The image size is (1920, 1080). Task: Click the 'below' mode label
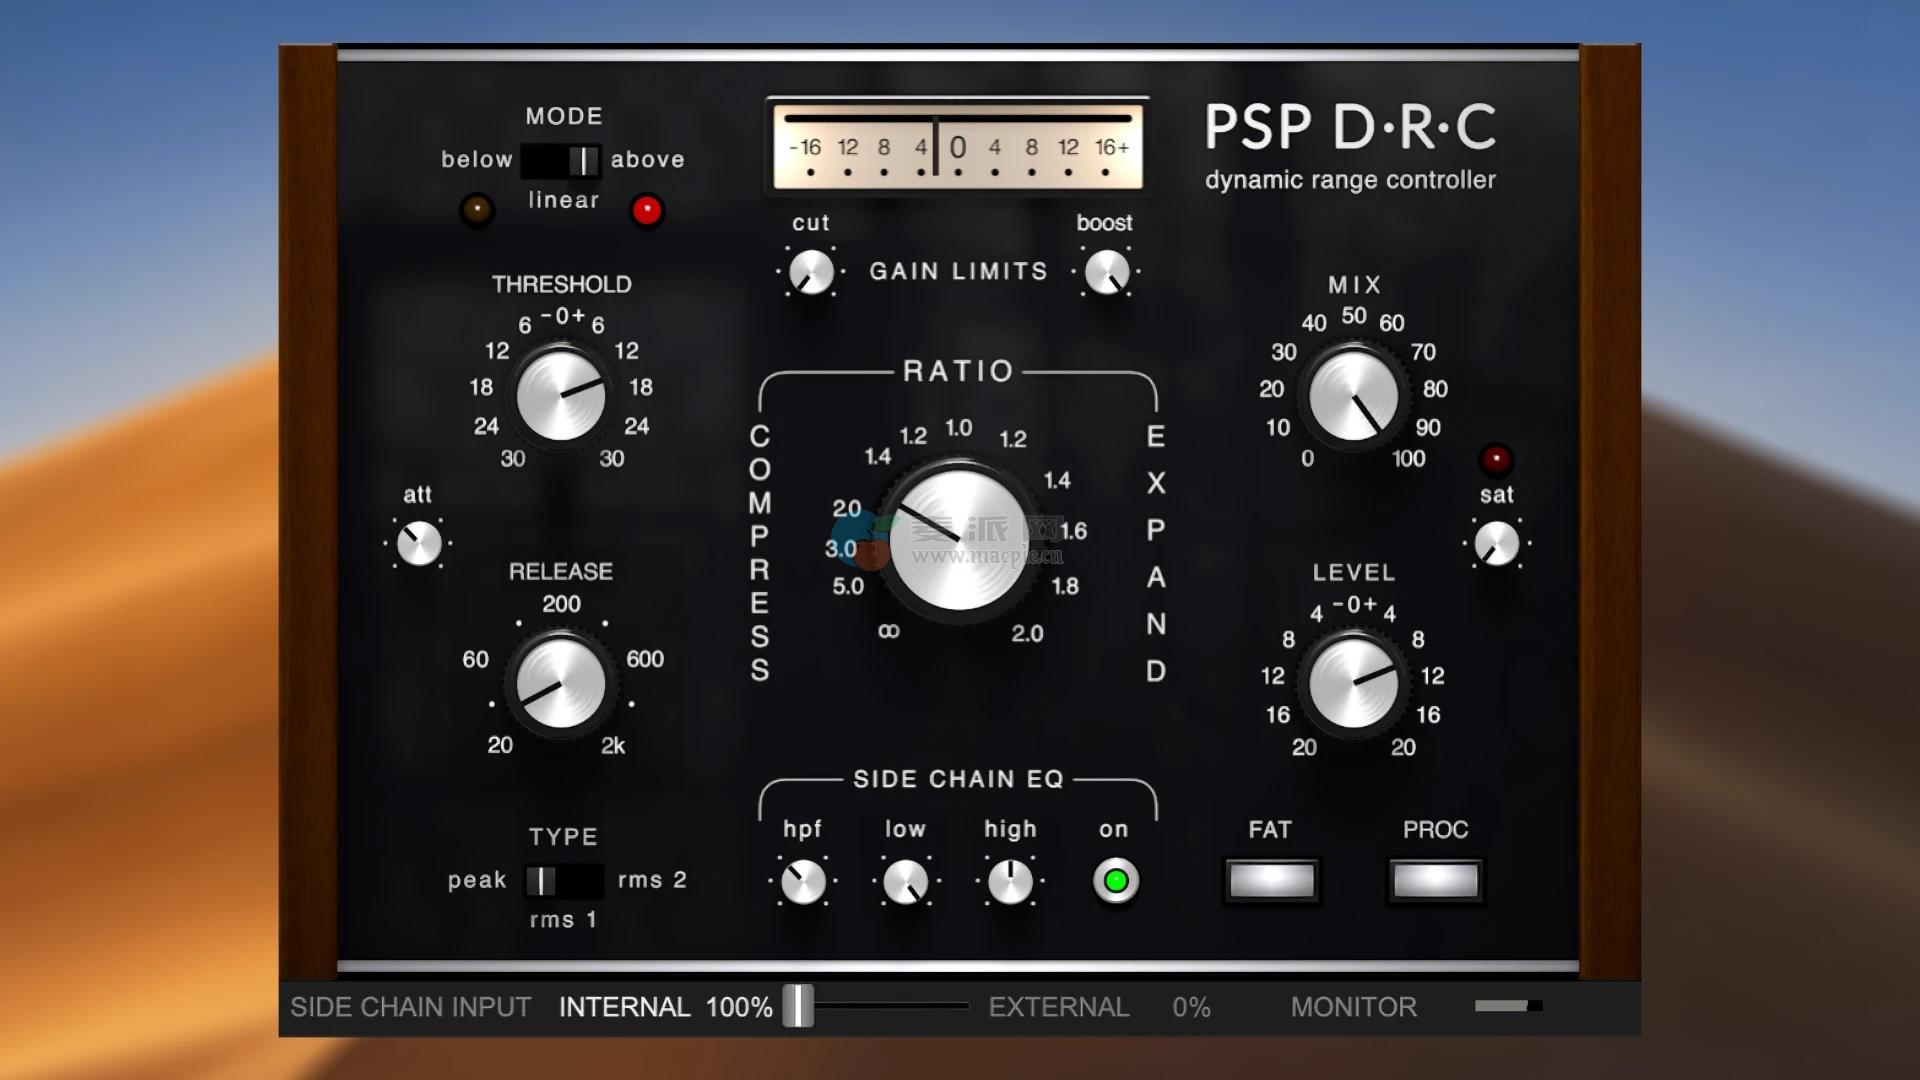point(477,160)
